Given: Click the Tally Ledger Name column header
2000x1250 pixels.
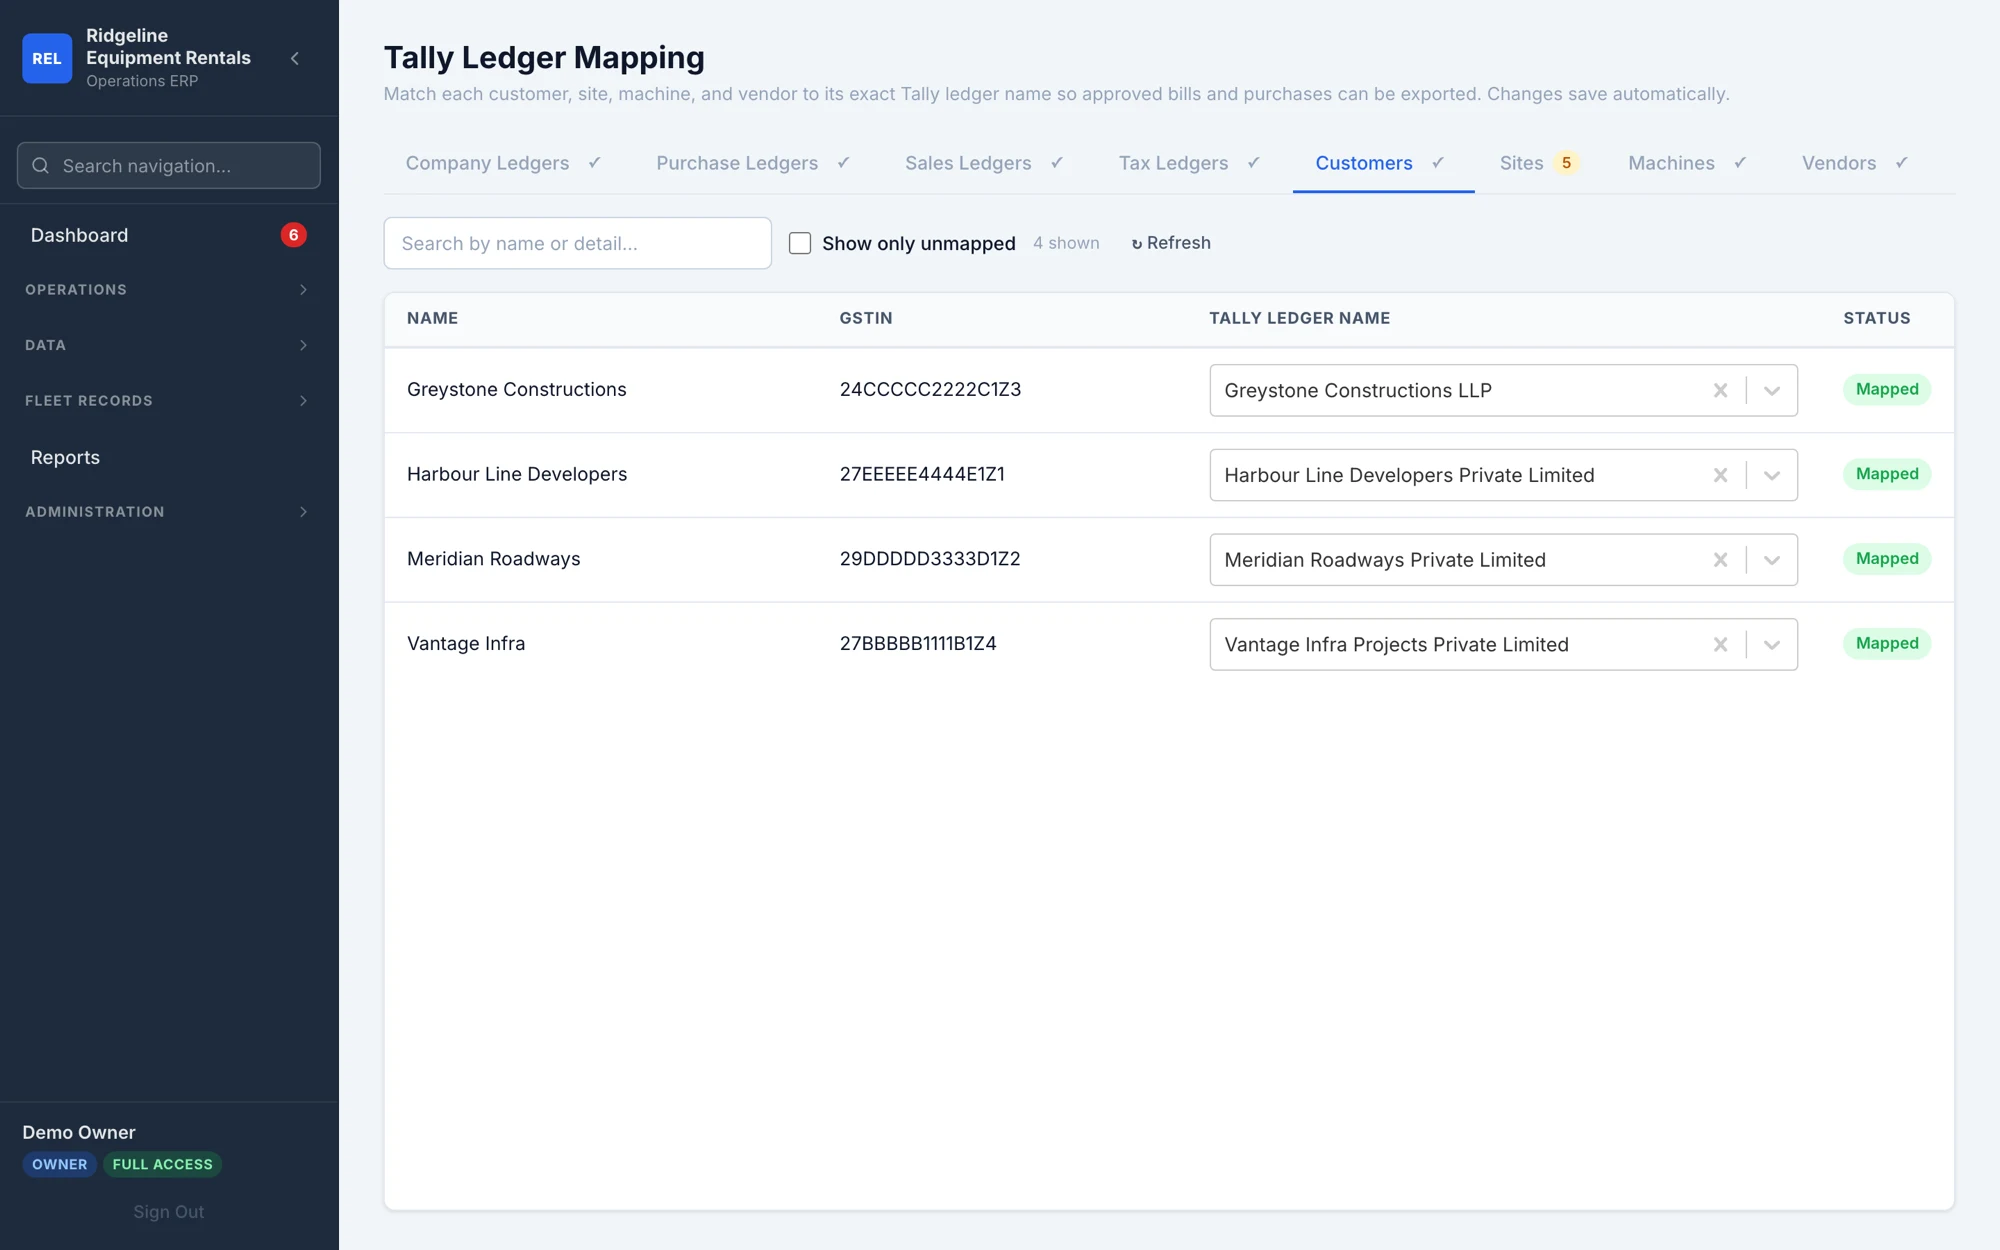Looking at the screenshot, I should click(1299, 318).
